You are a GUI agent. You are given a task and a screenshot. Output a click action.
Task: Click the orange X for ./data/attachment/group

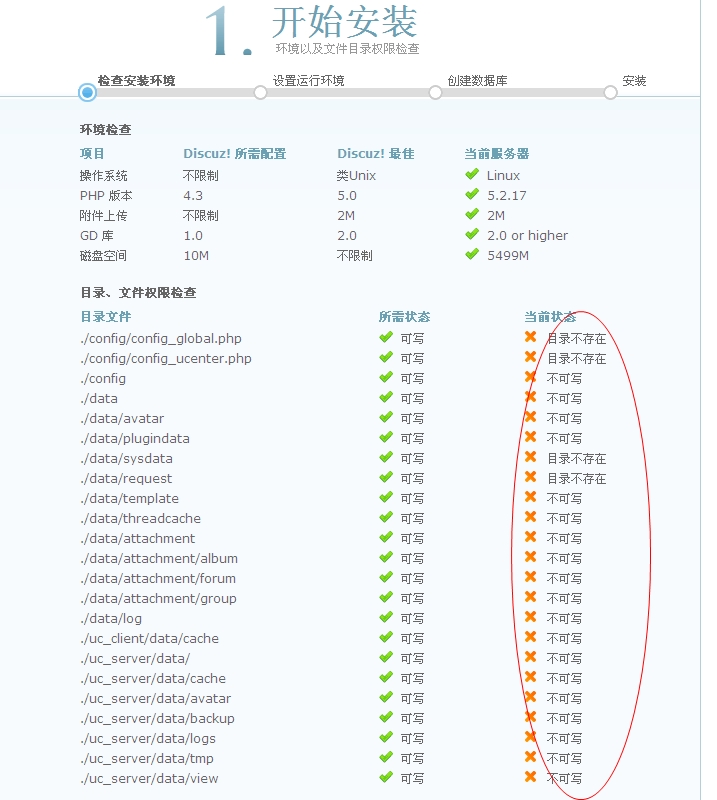[531, 597]
